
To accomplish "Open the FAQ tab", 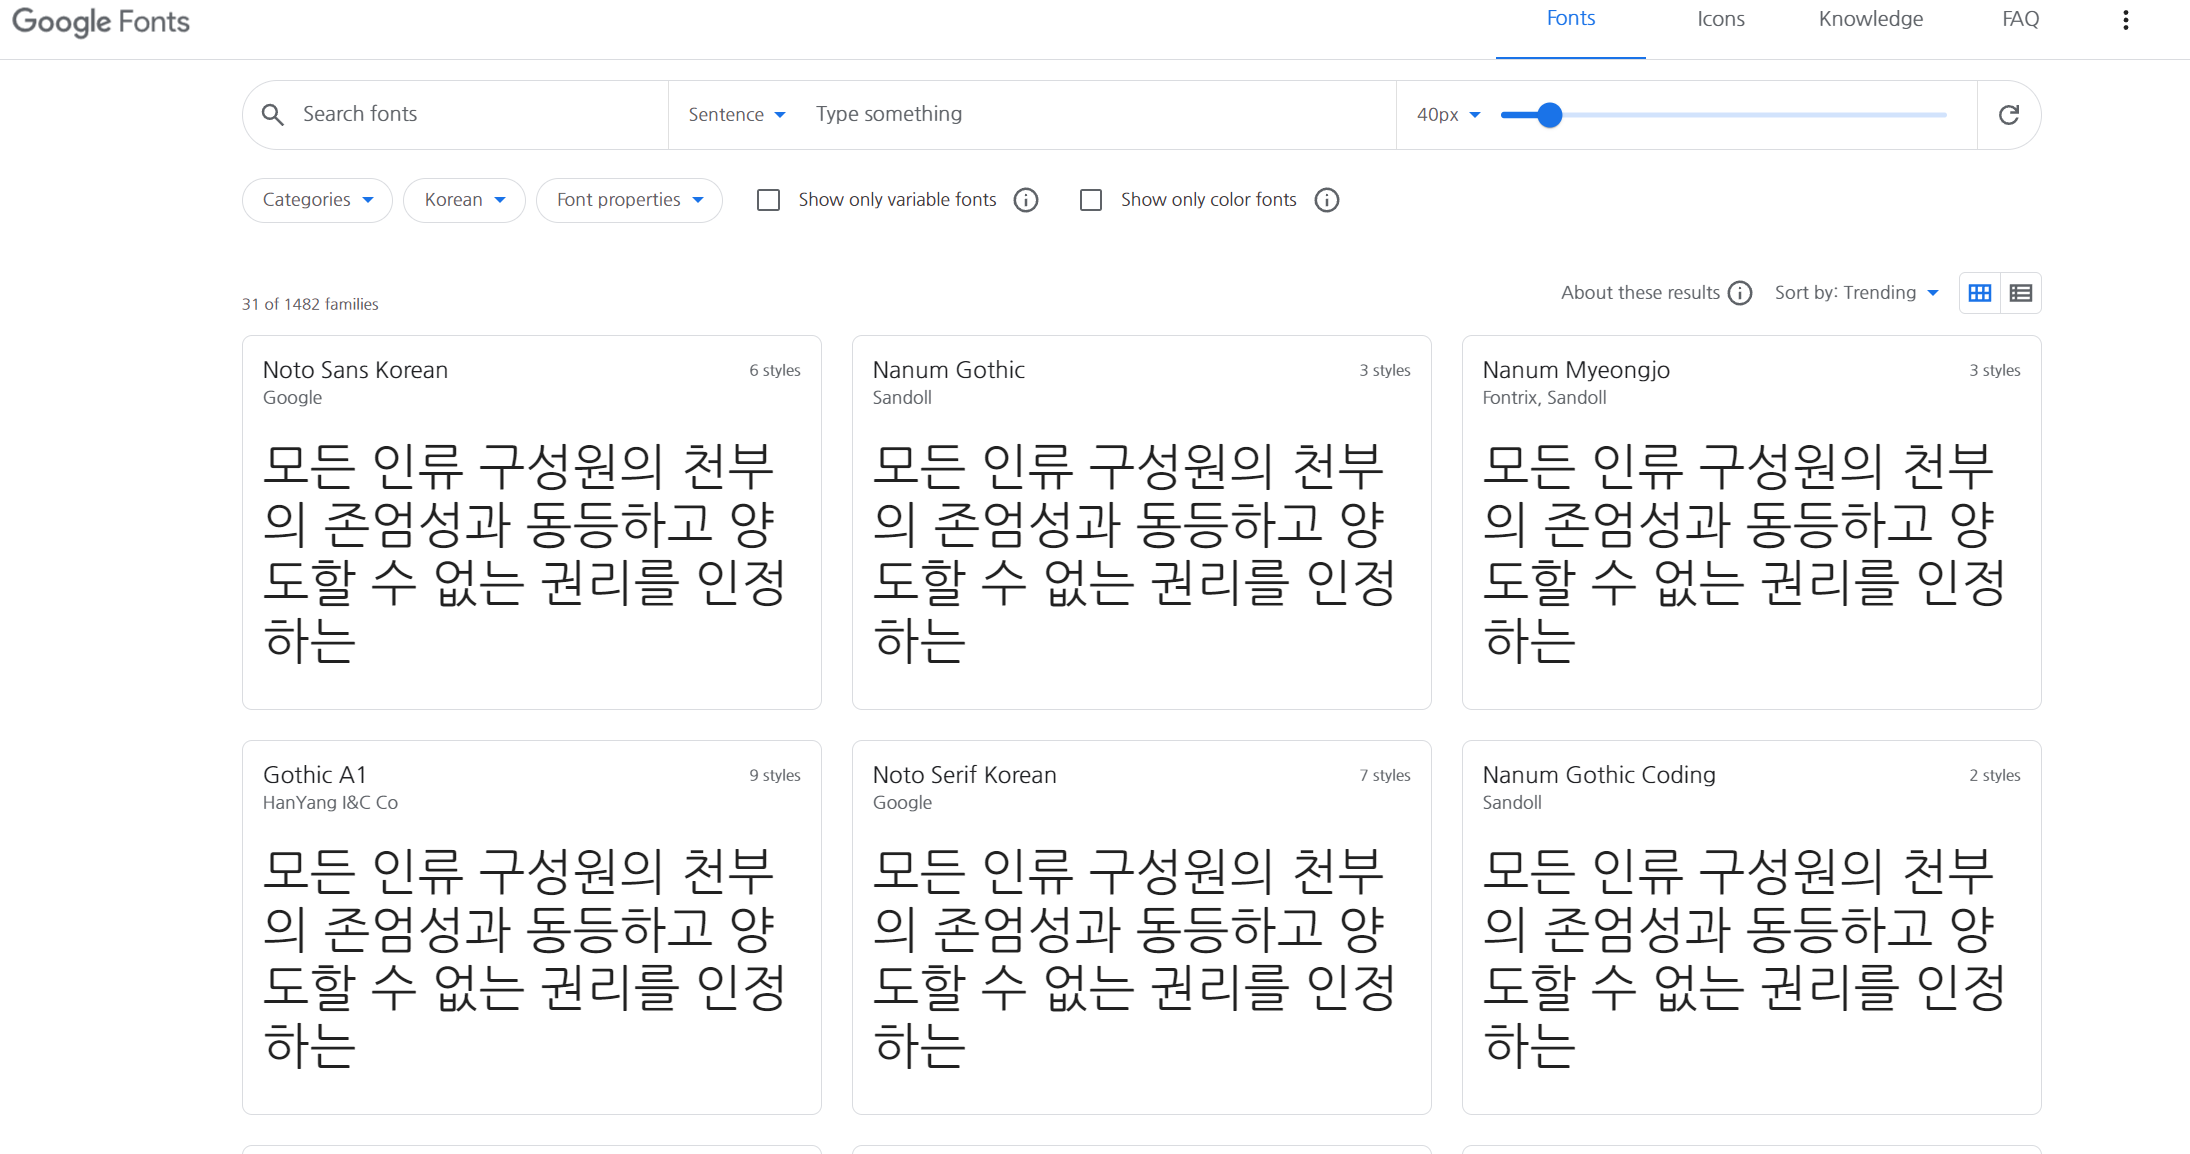I will pyautogui.click(x=2021, y=19).
